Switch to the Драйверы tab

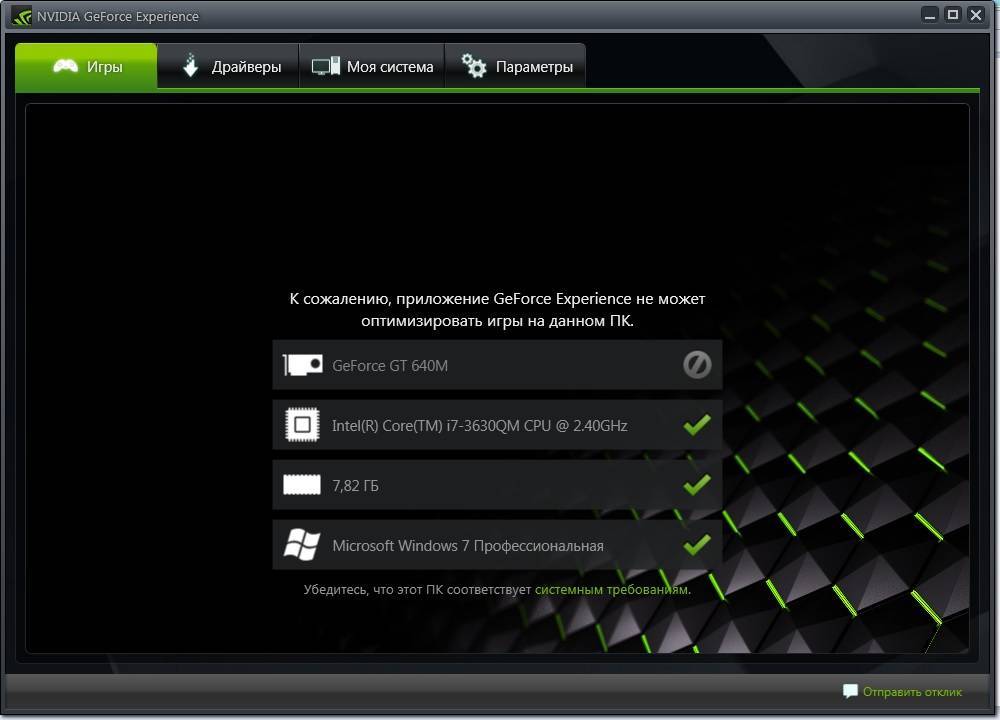[x=228, y=66]
